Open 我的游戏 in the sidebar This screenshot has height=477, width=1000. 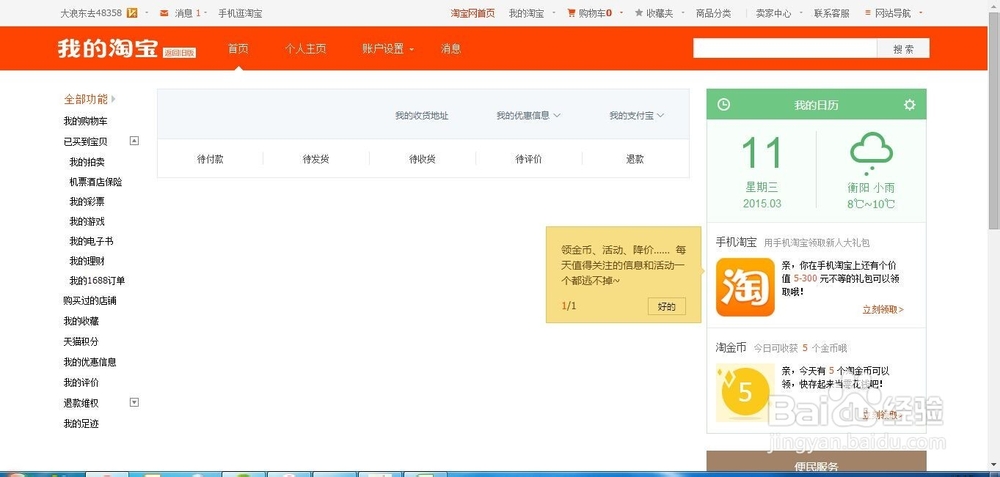coord(87,221)
